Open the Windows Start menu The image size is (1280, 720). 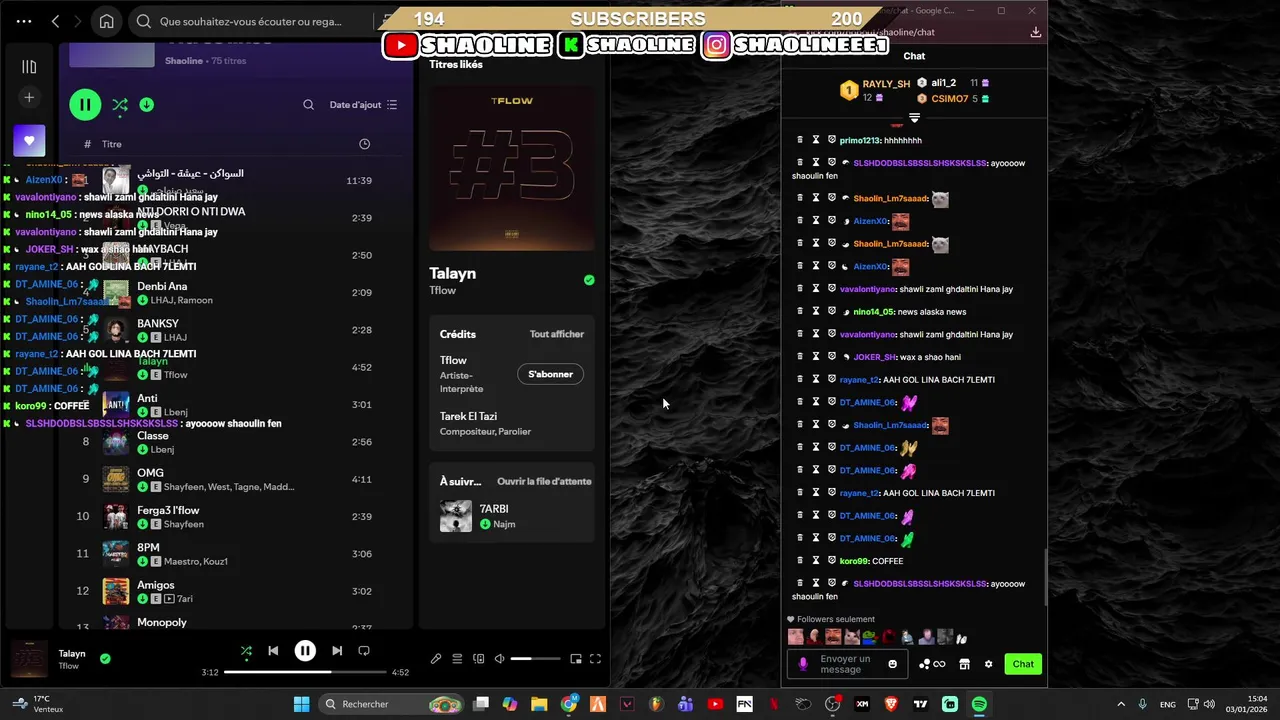301,704
